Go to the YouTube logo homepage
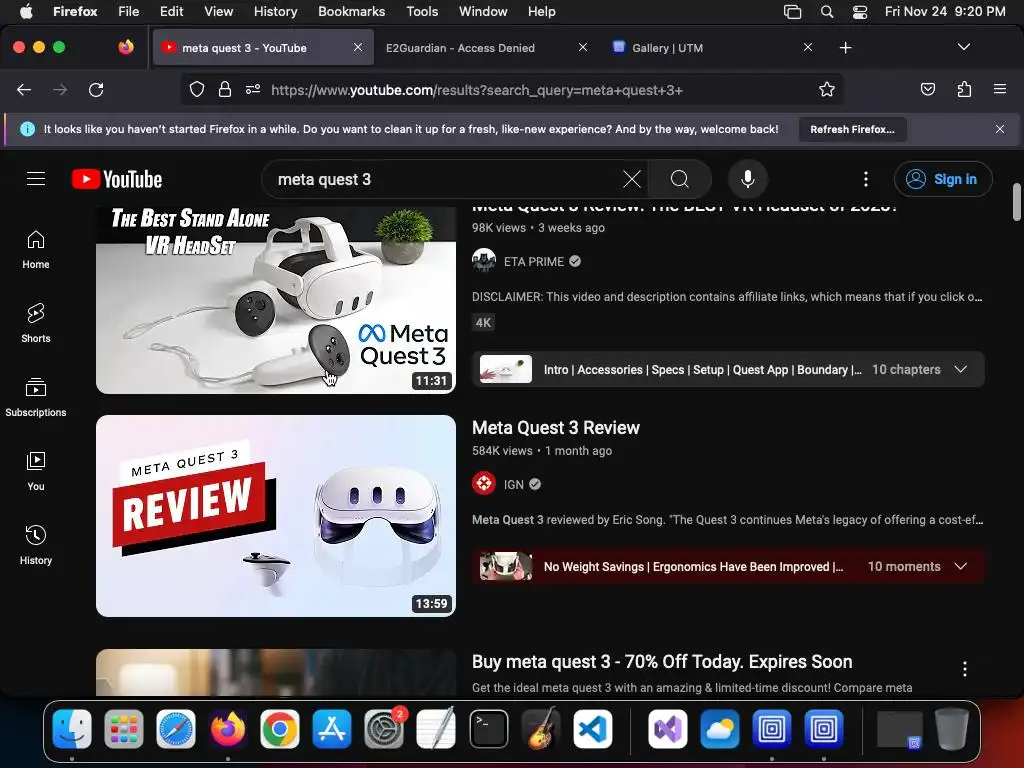The height and width of the screenshot is (768, 1024). pyautogui.click(x=117, y=179)
